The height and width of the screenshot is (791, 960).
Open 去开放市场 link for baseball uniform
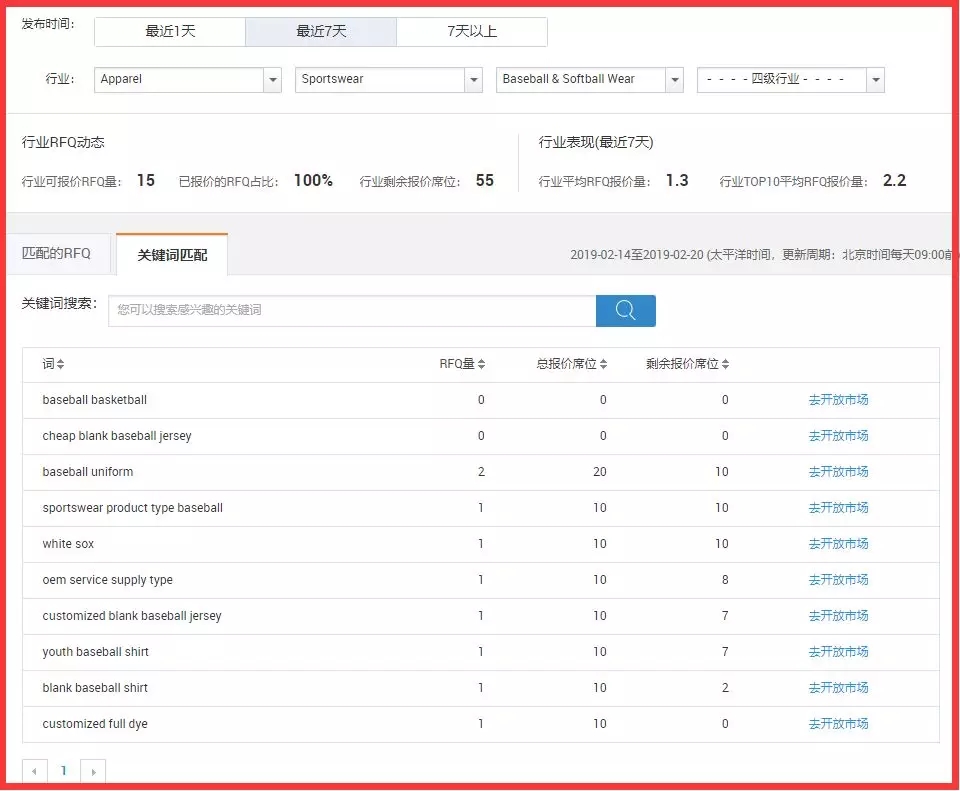point(838,472)
